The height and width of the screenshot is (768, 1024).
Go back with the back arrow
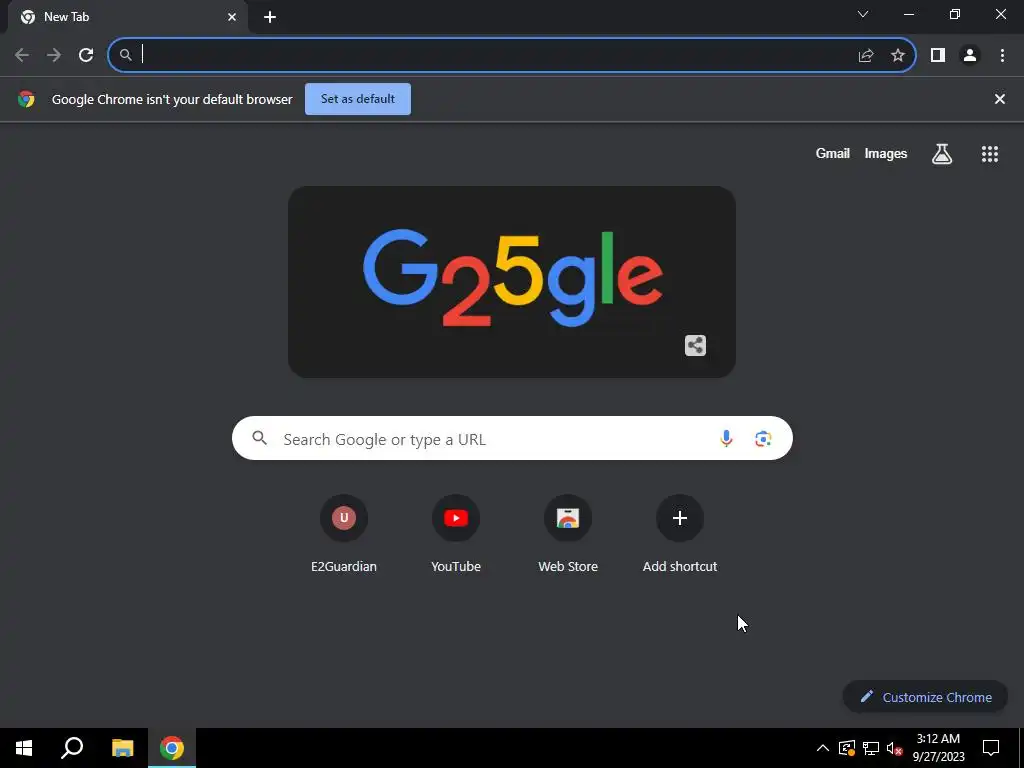pos(22,56)
